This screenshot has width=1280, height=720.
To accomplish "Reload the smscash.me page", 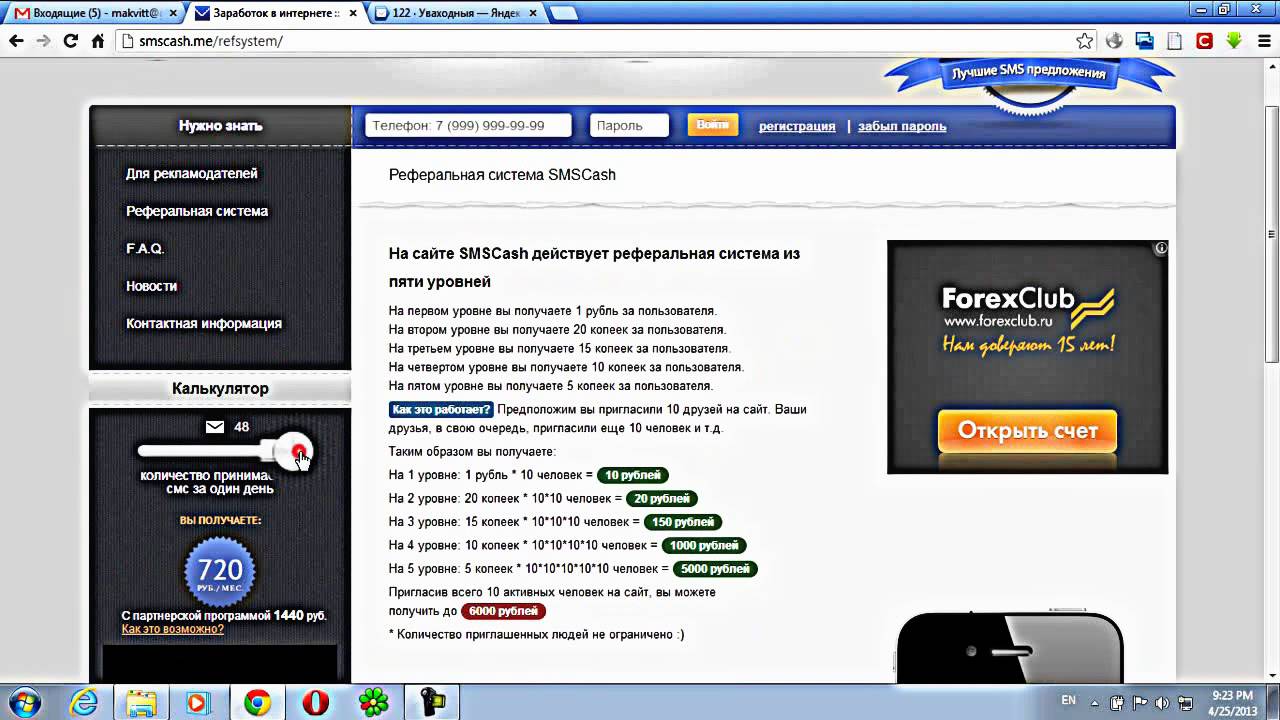I will [x=70, y=41].
